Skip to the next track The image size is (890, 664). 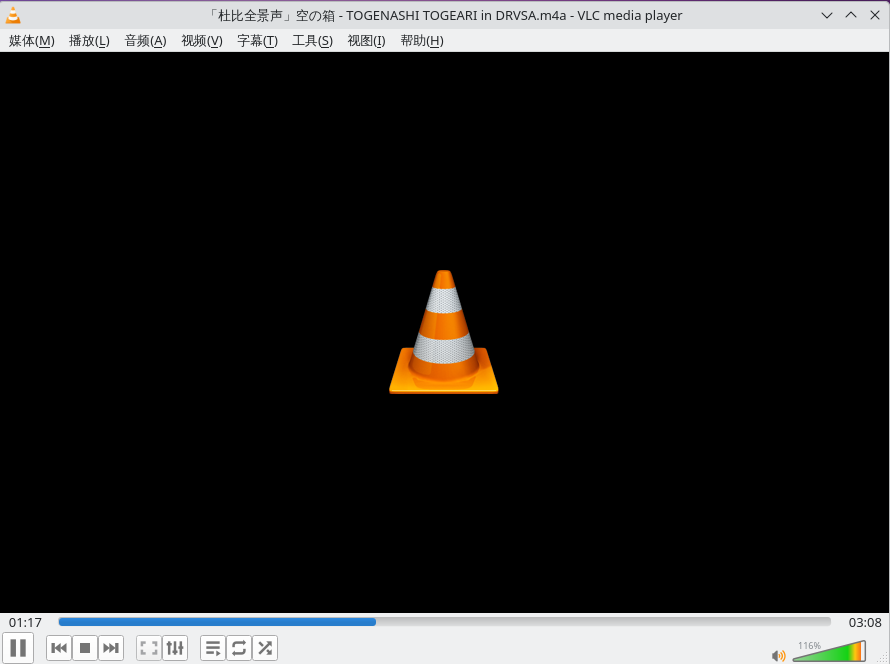click(x=111, y=648)
